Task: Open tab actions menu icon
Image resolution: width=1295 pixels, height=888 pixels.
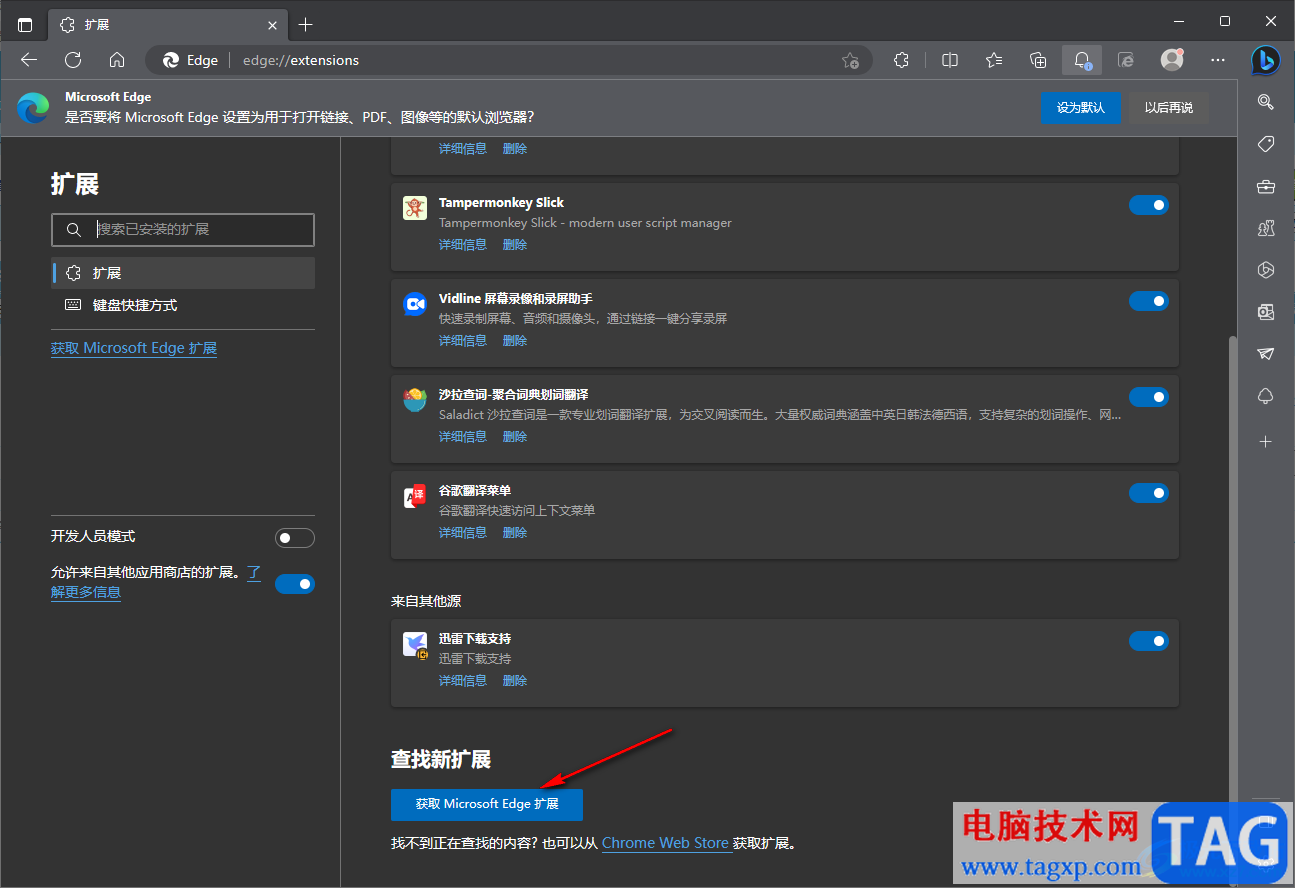Action: [25, 24]
